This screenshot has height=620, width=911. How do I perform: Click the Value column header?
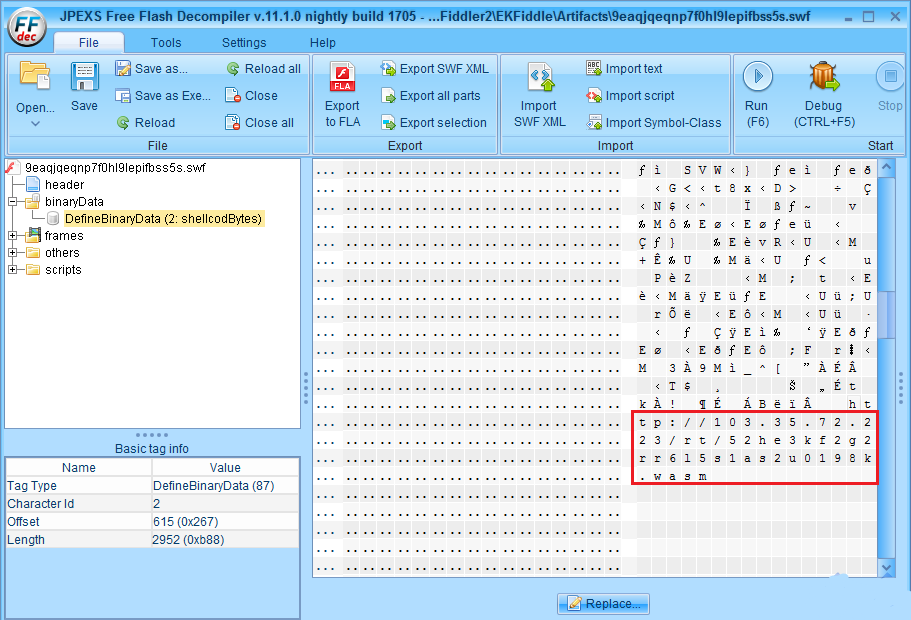tap(225, 468)
